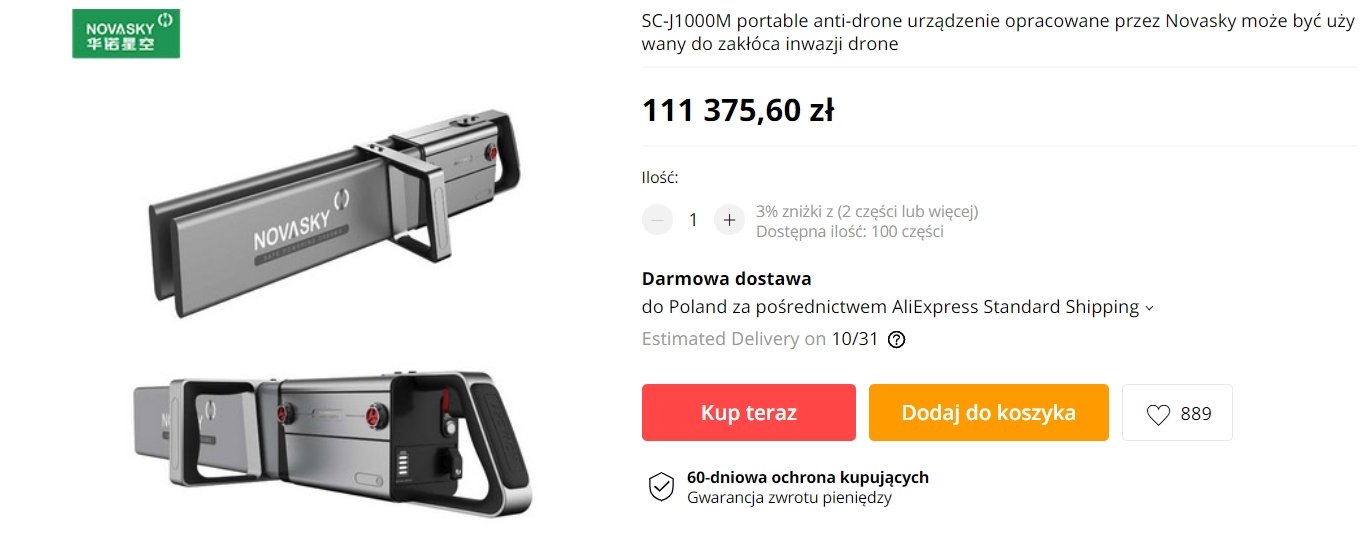The height and width of the screenshot is (545, 1372).
Task: Click the Estimated Delivery on 10/31 text
Action: pyautogui.click(x=760, y=339)
